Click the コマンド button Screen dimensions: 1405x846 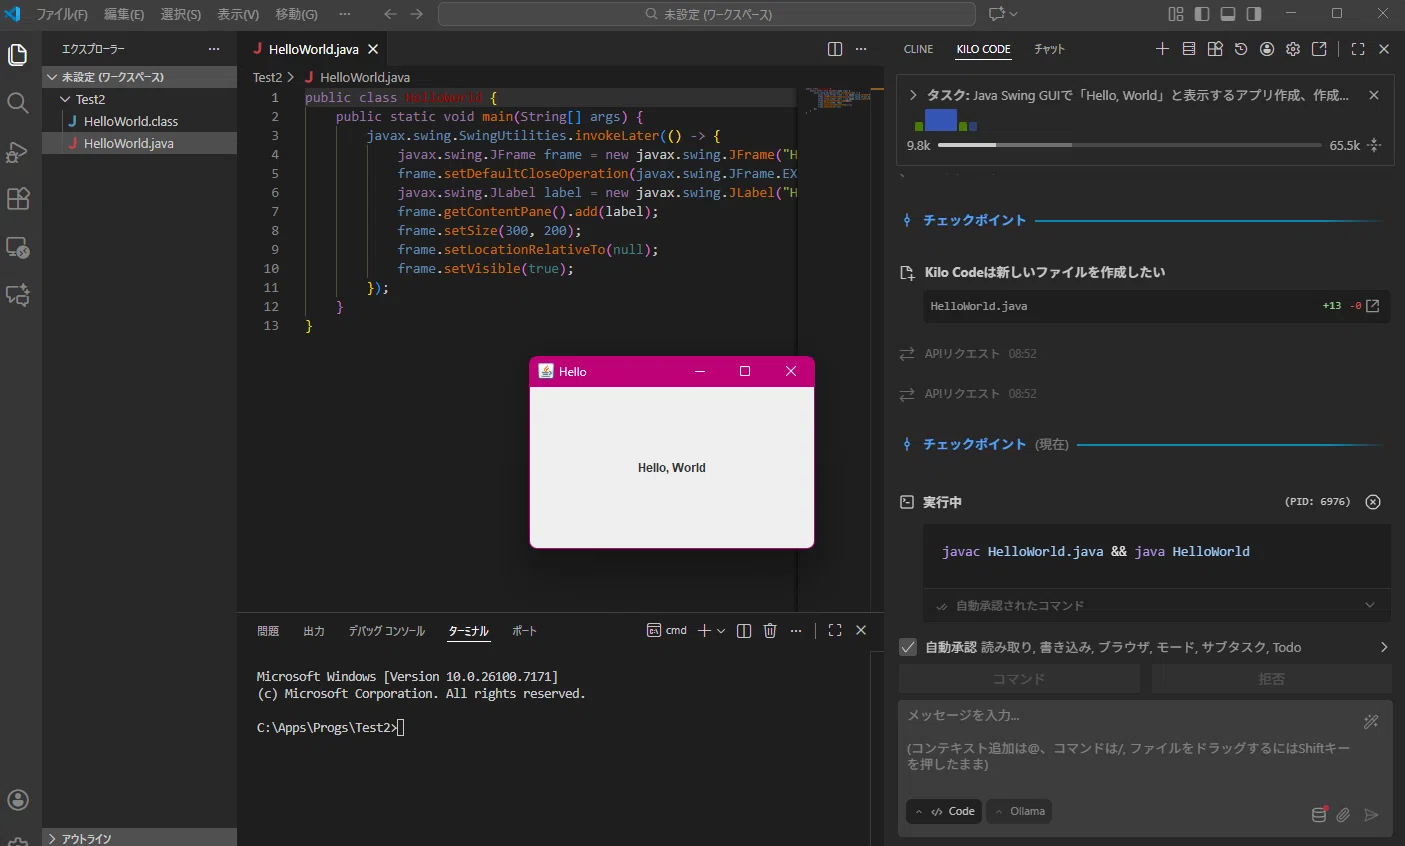[x=1019, y=679]
